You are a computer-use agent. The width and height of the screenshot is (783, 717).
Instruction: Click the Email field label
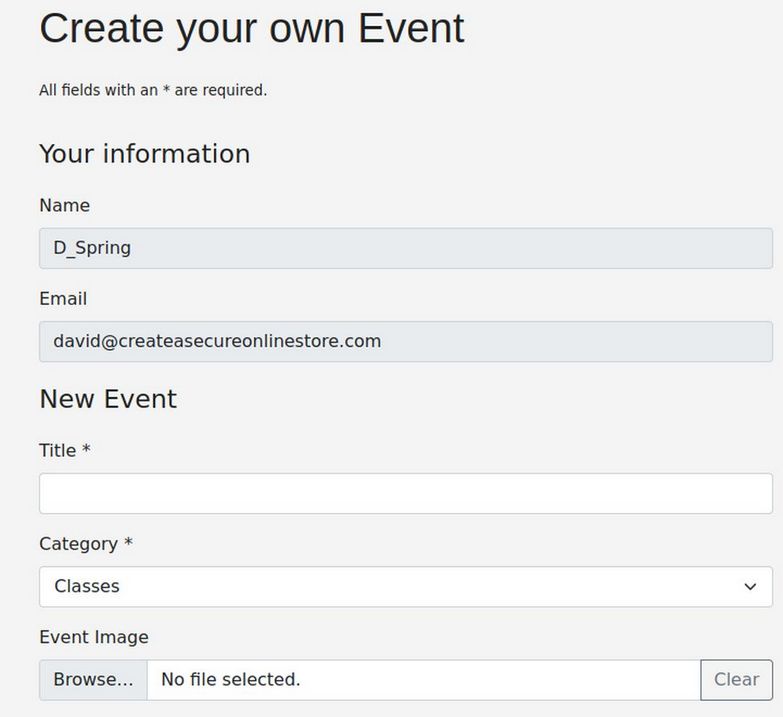point(63,298)
